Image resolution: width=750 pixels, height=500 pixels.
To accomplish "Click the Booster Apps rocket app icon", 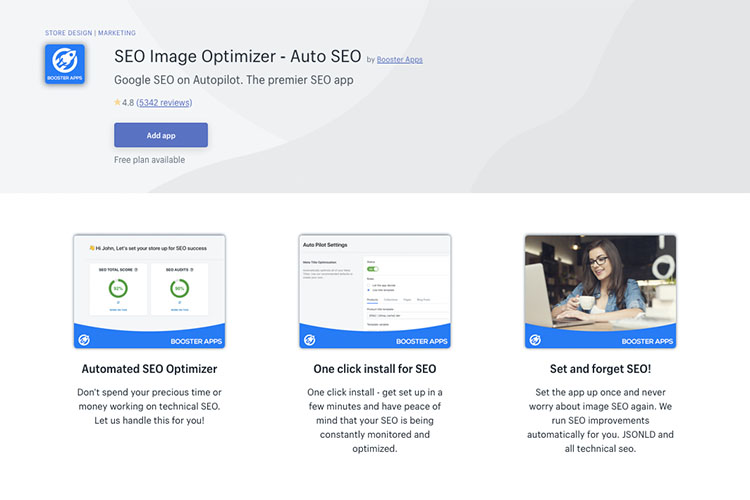I will pyautogui.click(x=65, y=64).
